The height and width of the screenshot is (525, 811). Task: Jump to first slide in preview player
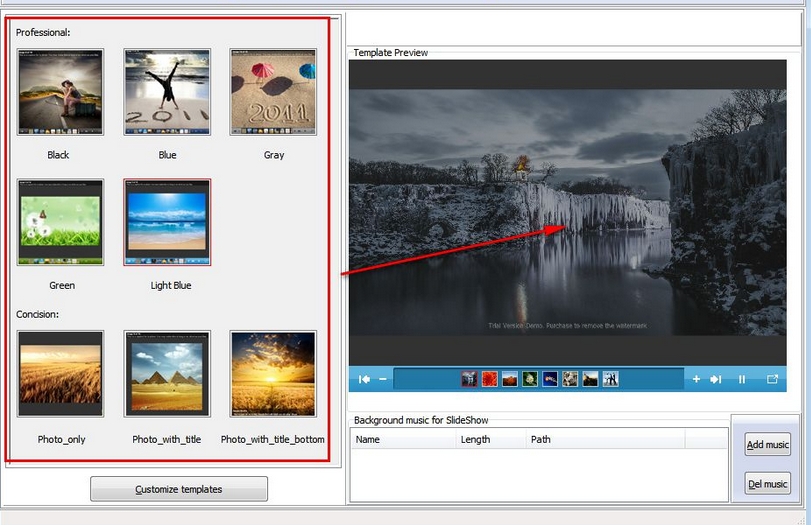tap(365, 379)
